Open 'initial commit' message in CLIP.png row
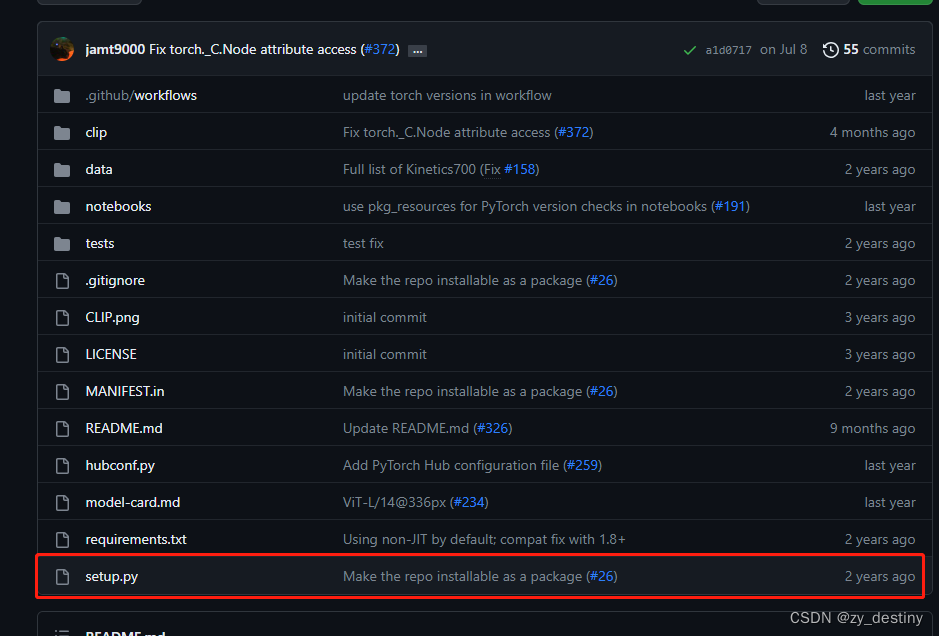 point(384,317)
